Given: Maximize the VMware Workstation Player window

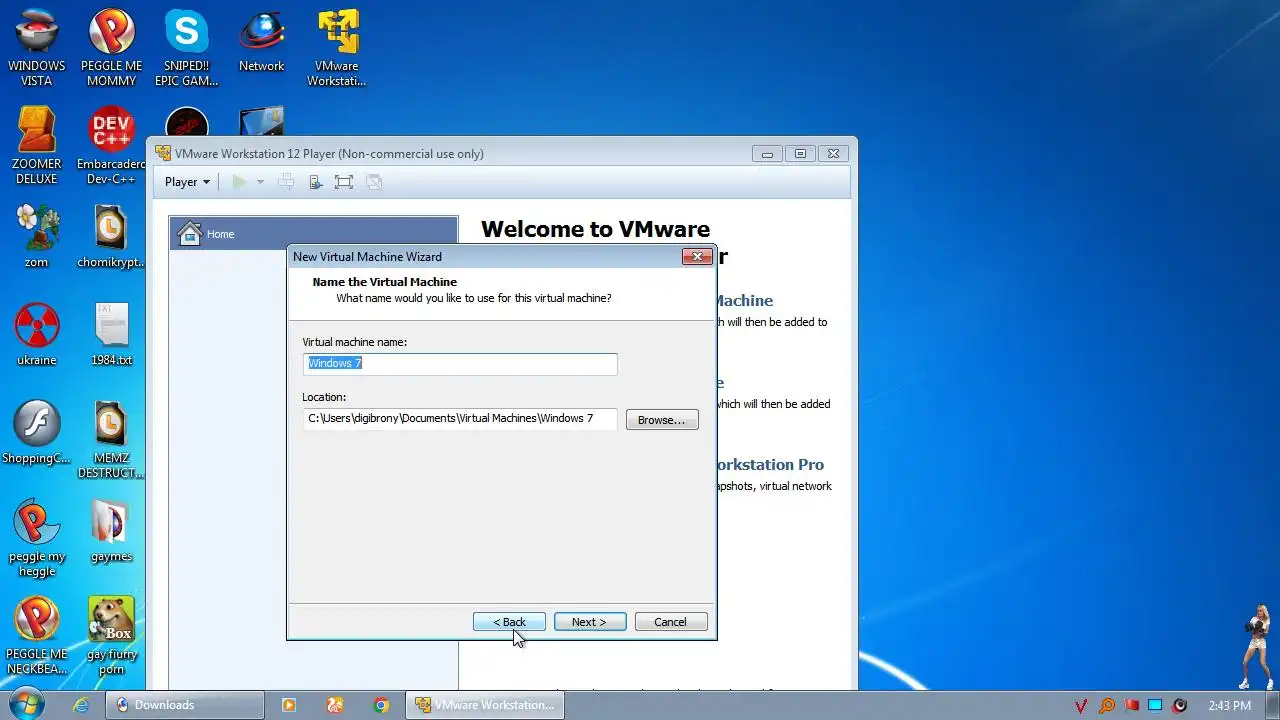Looking at the screenshot, I should coord(800,154).
